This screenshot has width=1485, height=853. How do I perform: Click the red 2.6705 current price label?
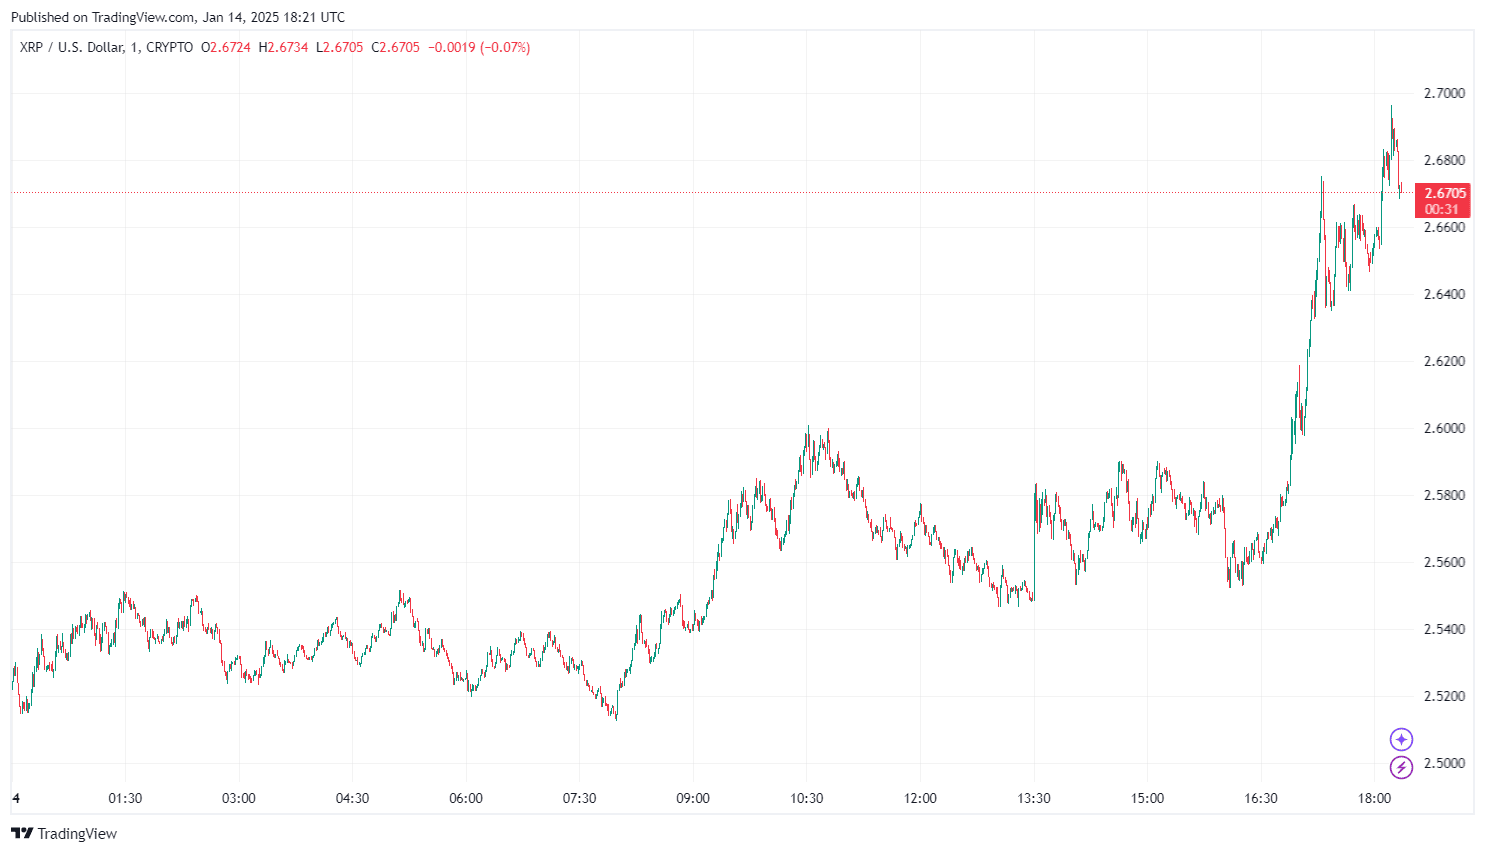click(x=1445, y=193)
